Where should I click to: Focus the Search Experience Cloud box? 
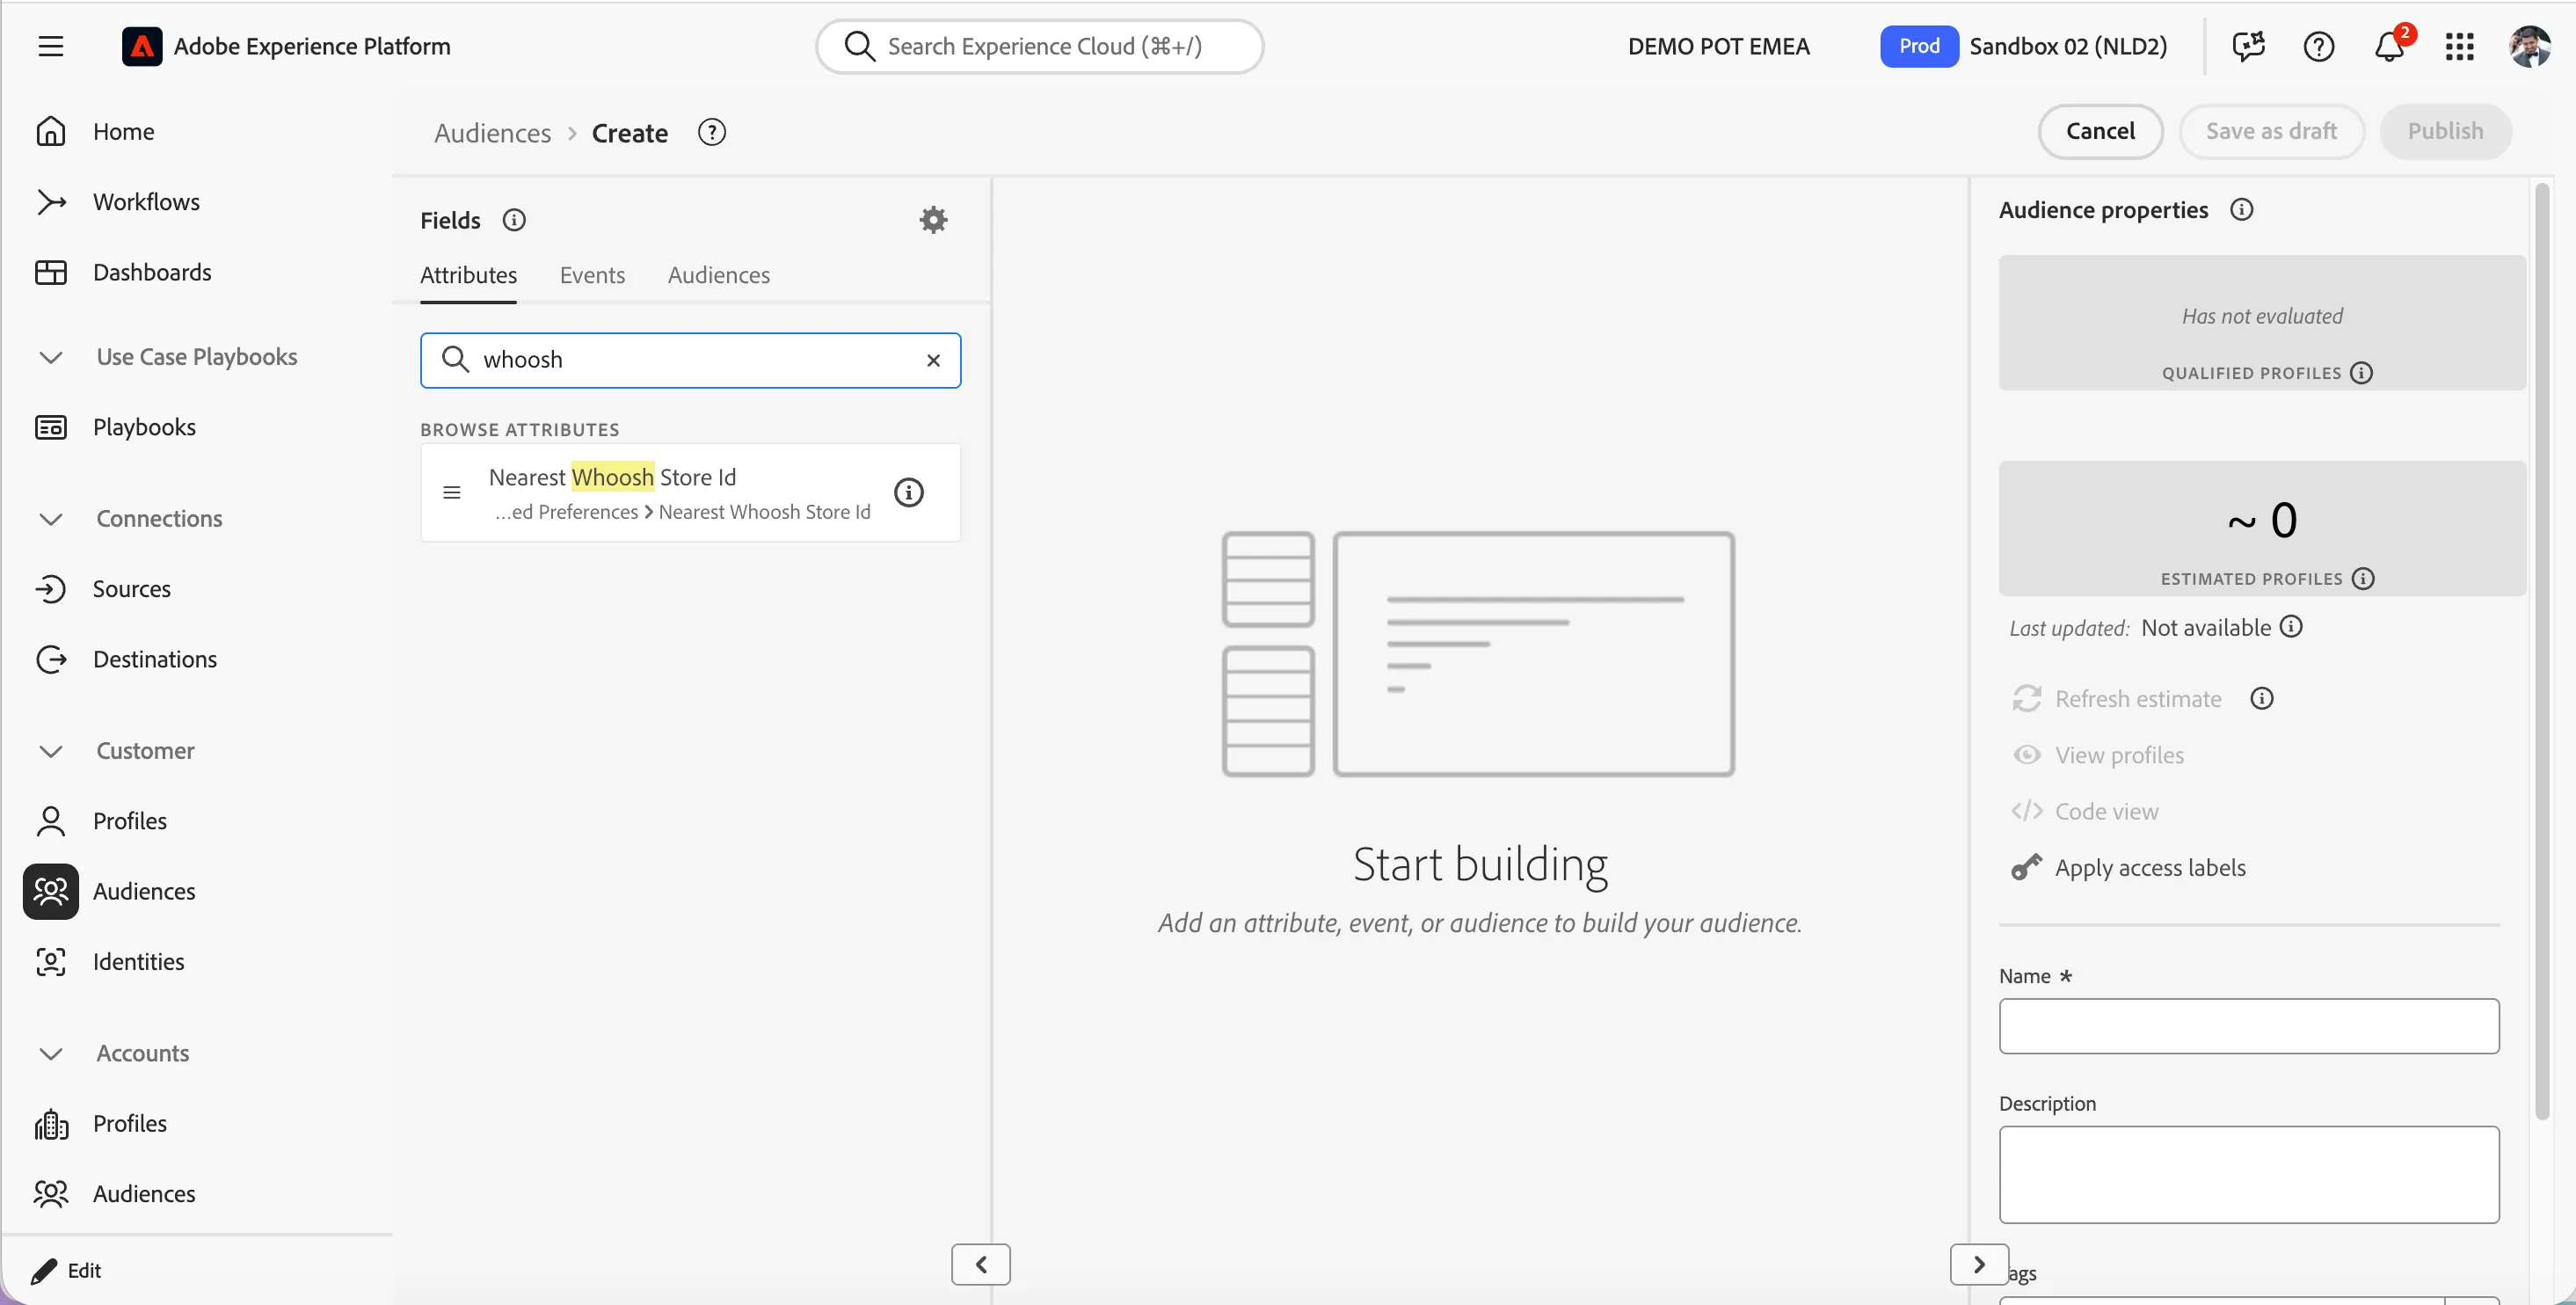1040,46
